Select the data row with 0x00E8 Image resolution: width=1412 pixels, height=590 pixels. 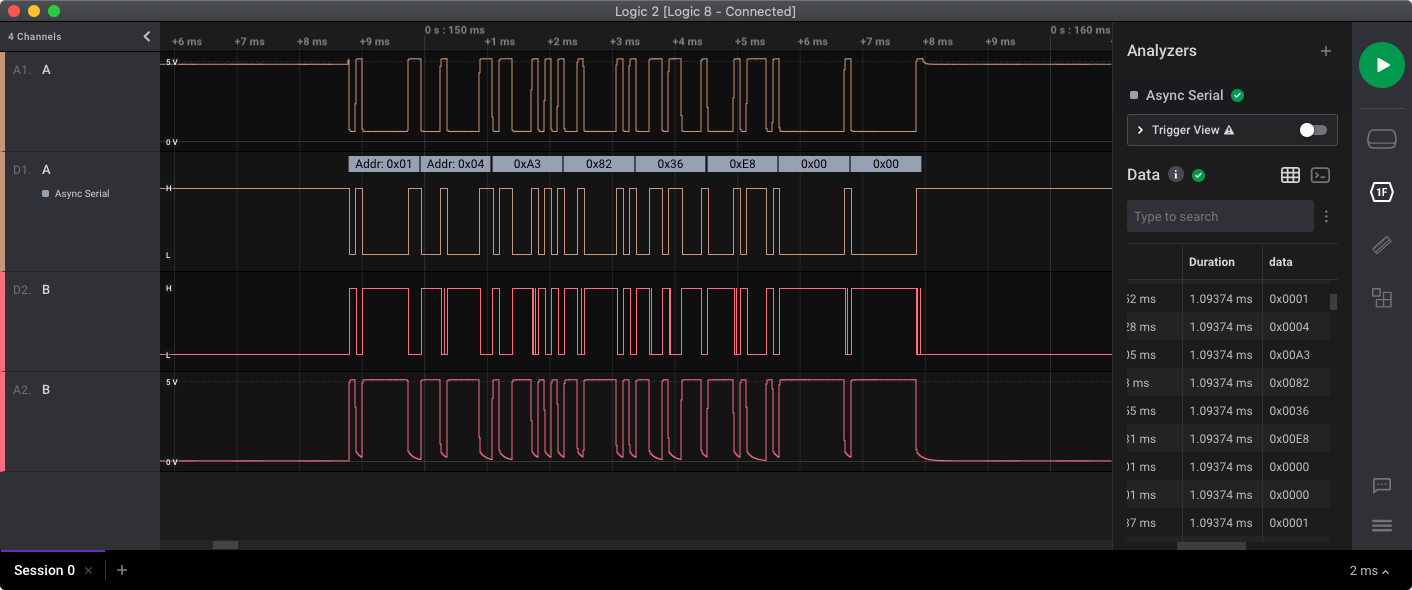1228,439
